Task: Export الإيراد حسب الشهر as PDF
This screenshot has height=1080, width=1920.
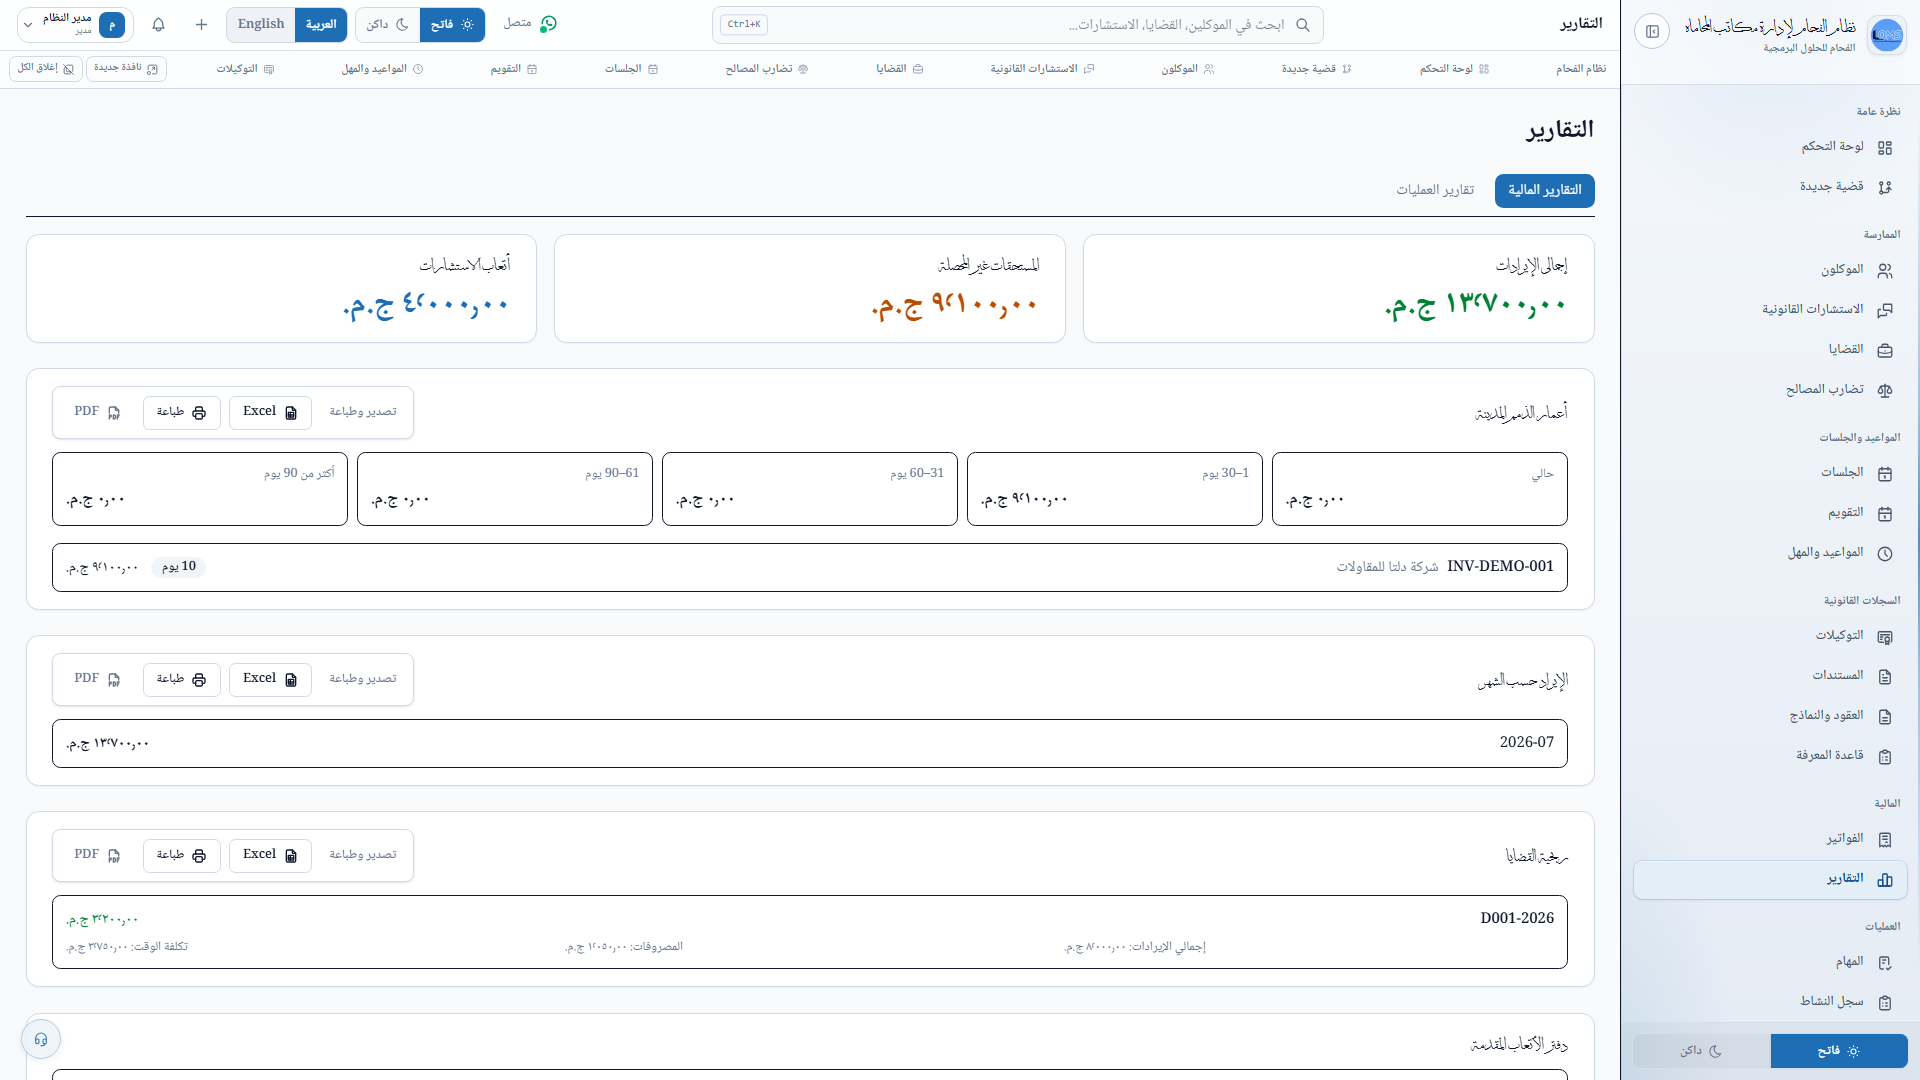Action: click(97, 680)
